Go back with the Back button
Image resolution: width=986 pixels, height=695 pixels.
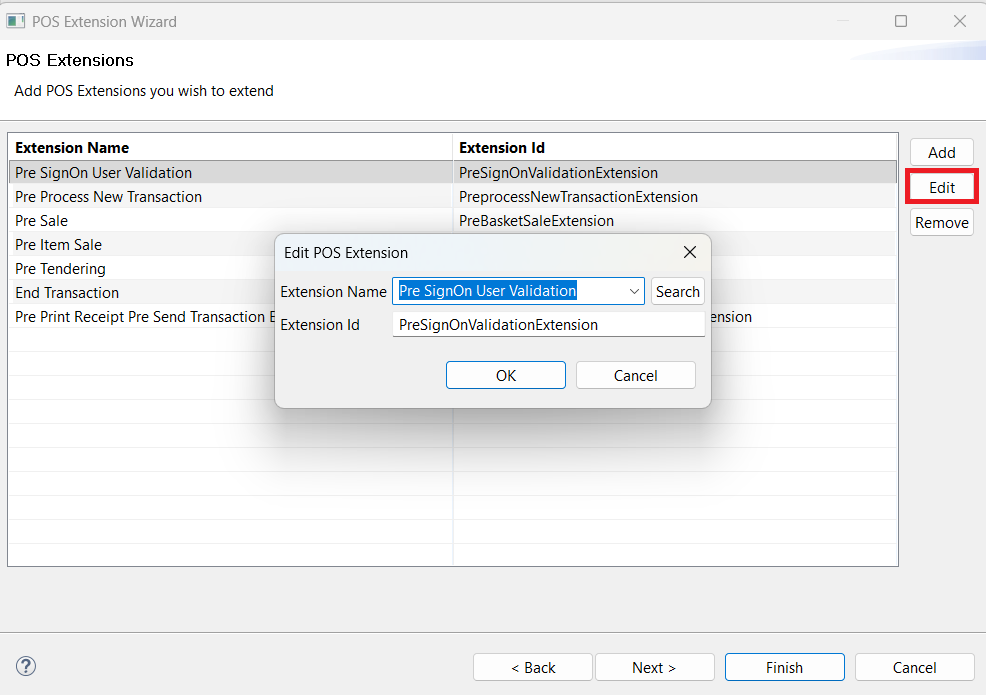(x=532, y=667)
